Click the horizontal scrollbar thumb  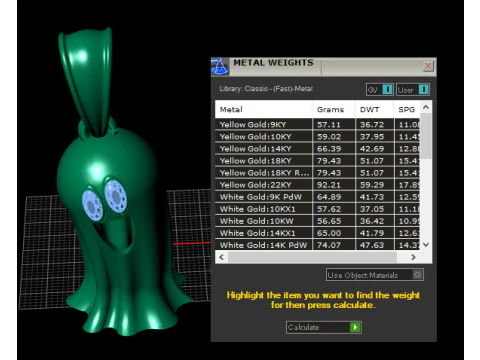click(312, 257)
